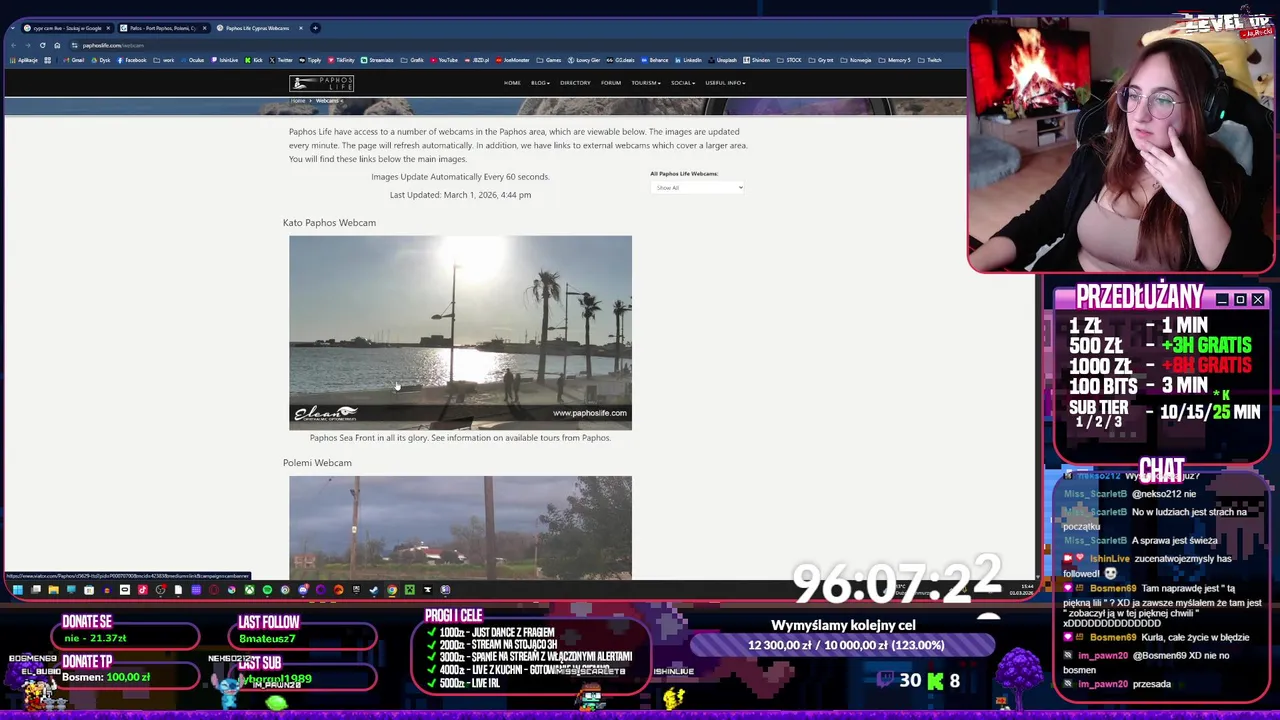Screen dimensions: 1280x720
Task: Click 'Last Updated: March 1, 2026, 4:44 pm' text
Action: 460,195
